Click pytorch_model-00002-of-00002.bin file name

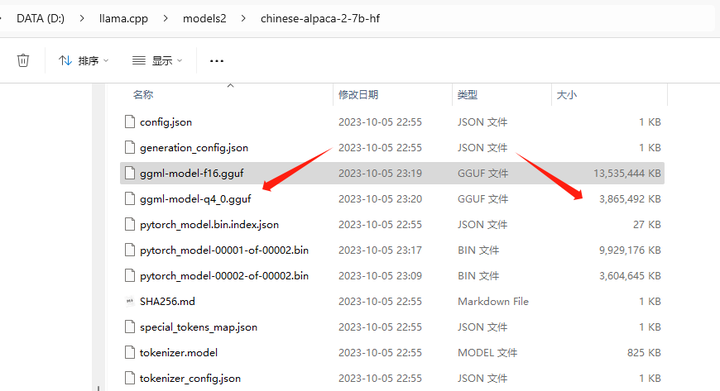tap(224, 276)
